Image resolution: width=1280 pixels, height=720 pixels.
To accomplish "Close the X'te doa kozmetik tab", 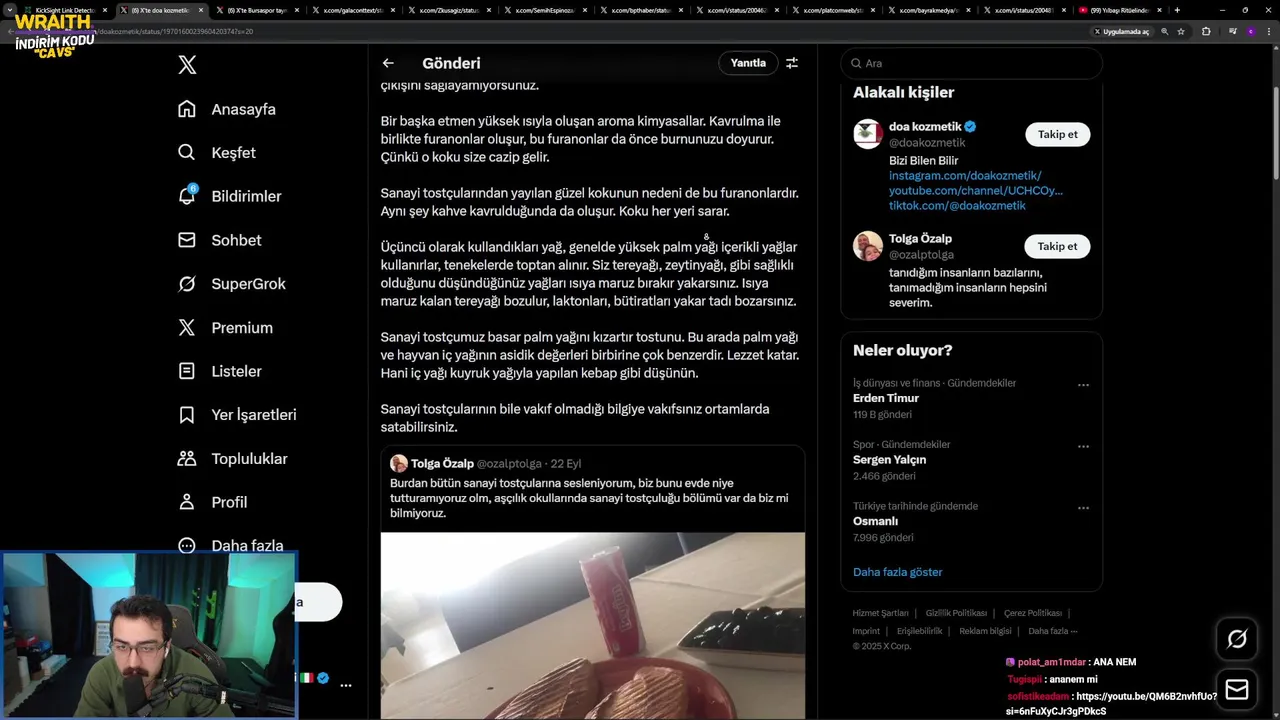I will pos(201,10).
